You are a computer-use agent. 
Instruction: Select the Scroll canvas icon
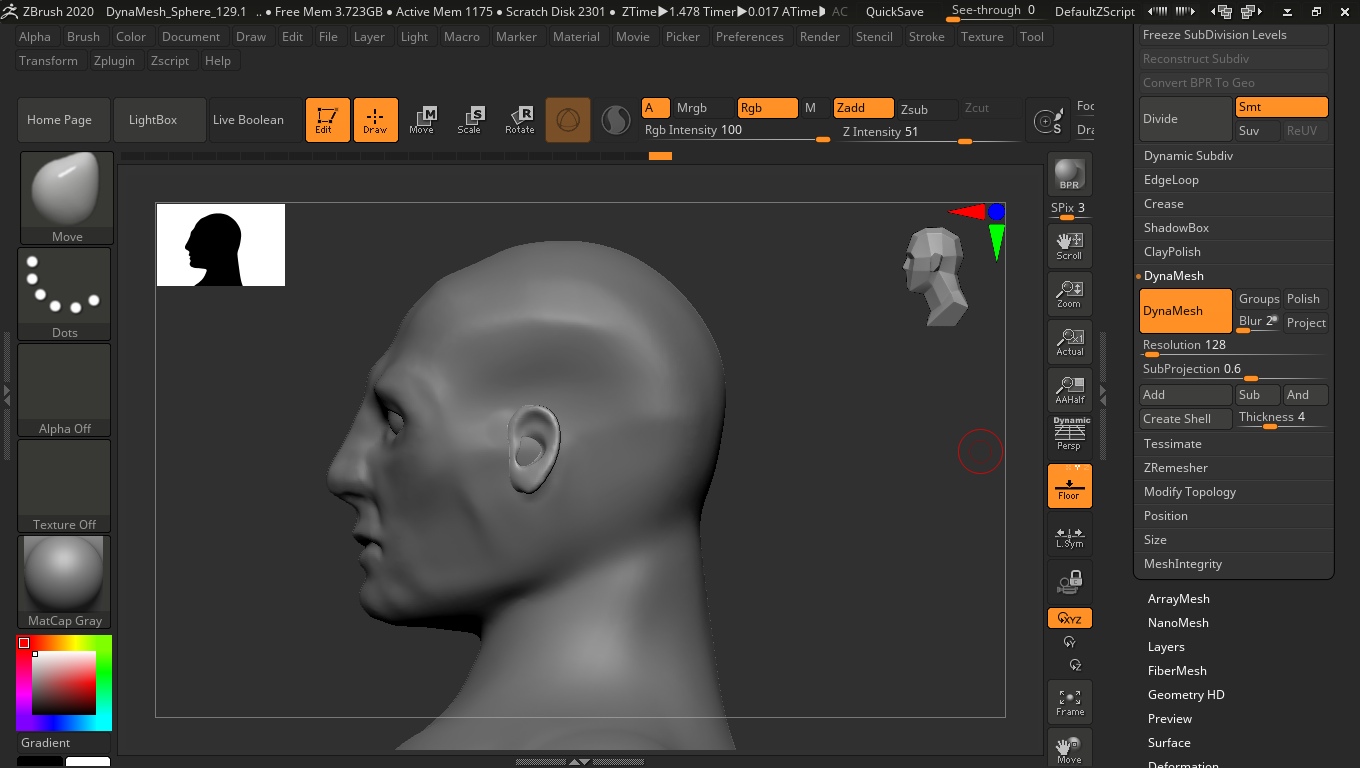[x=1069, y=245]
